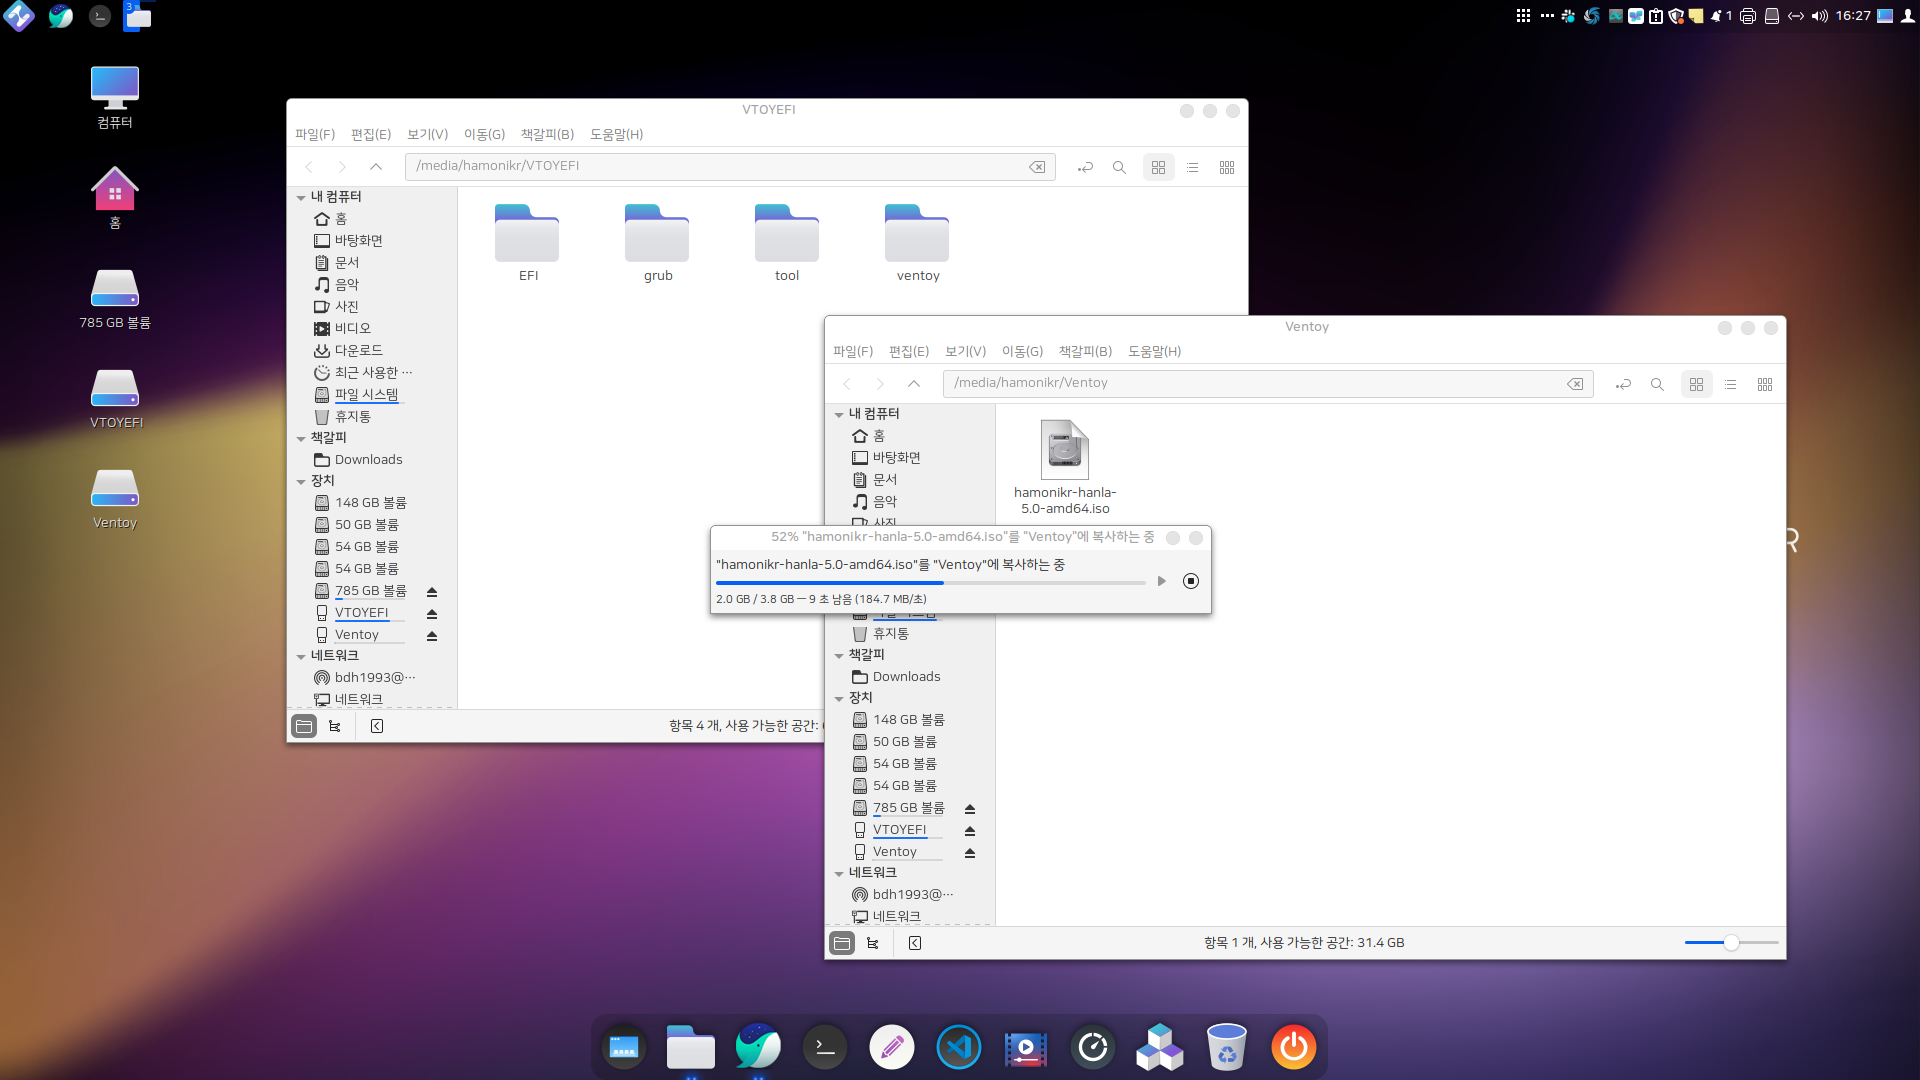Image resolution: width=1920 pixels, height=1080 pixels.
Task: Go up one folder in VTOYEFI window
Action: 376,167
